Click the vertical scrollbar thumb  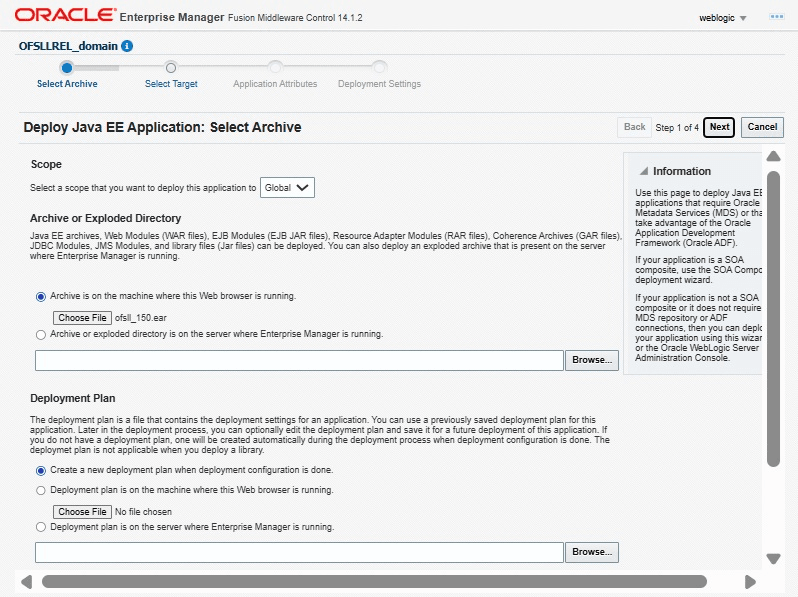coord(774,319)
